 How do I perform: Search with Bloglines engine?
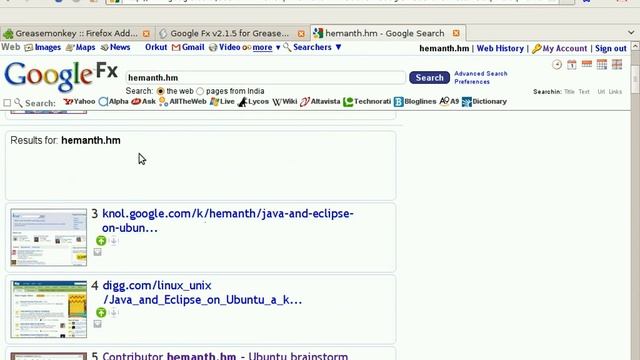point(415,102)
